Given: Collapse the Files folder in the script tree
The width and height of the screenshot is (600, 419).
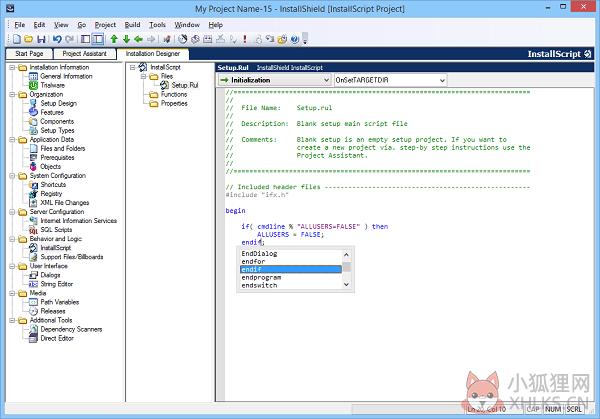Looking at the screenshot, I should tap(143, 77).
